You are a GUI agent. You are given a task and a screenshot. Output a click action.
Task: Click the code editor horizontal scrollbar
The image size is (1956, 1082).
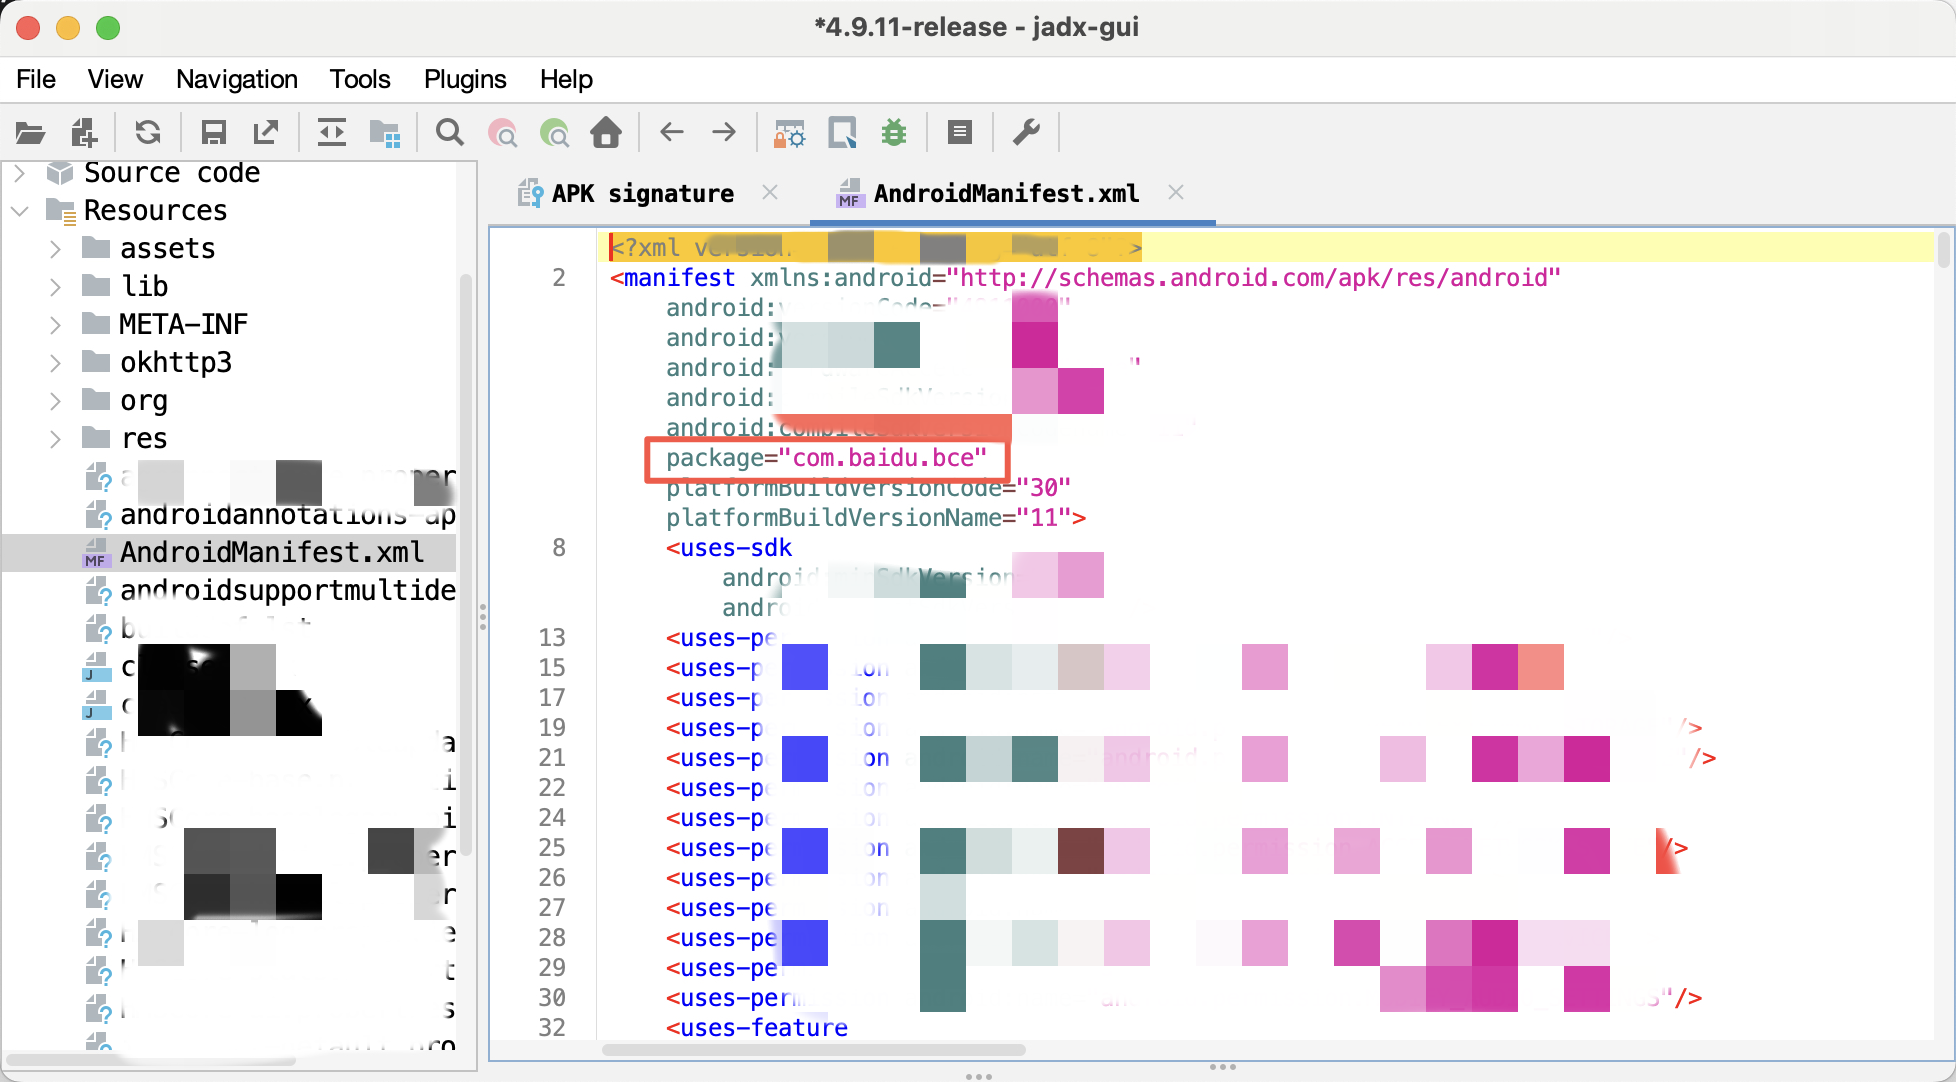coord(814,1050)
